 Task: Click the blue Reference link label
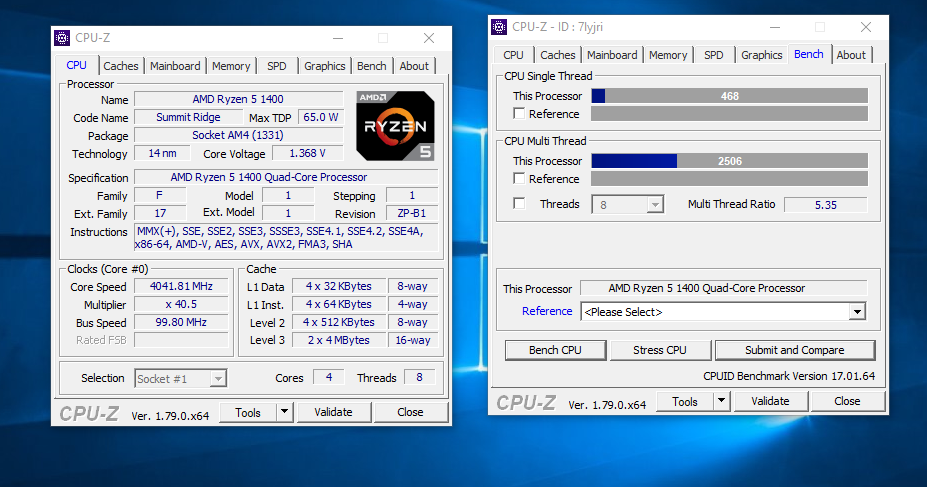pyautogui.click(x=547, y=311)
